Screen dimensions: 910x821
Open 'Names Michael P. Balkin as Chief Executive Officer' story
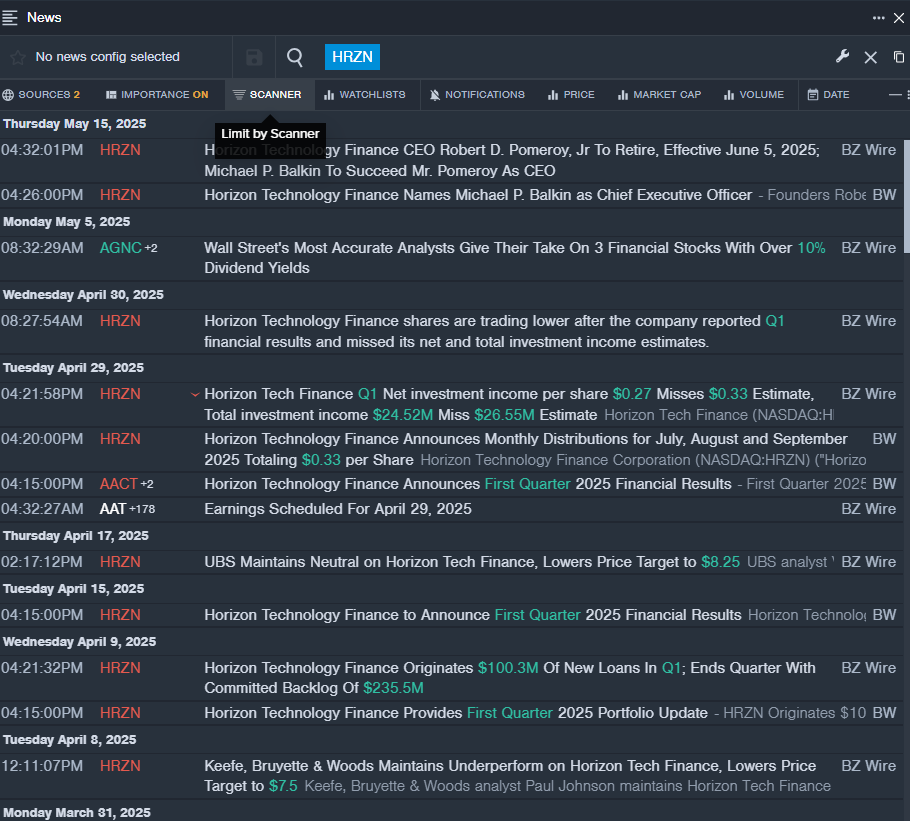pyautogui.click(x=478, y=195)
